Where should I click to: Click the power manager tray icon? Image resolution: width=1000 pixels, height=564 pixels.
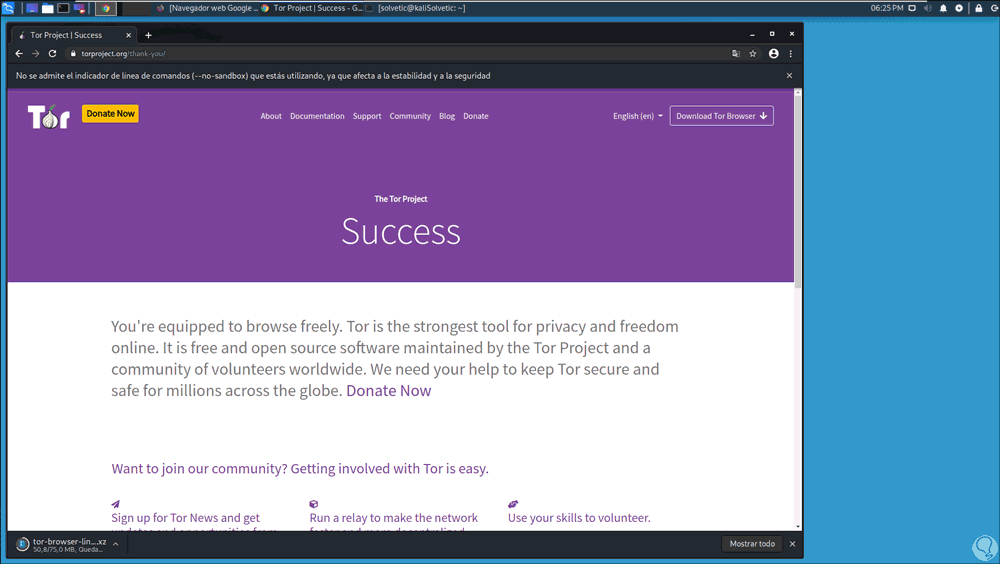[959, 8]
